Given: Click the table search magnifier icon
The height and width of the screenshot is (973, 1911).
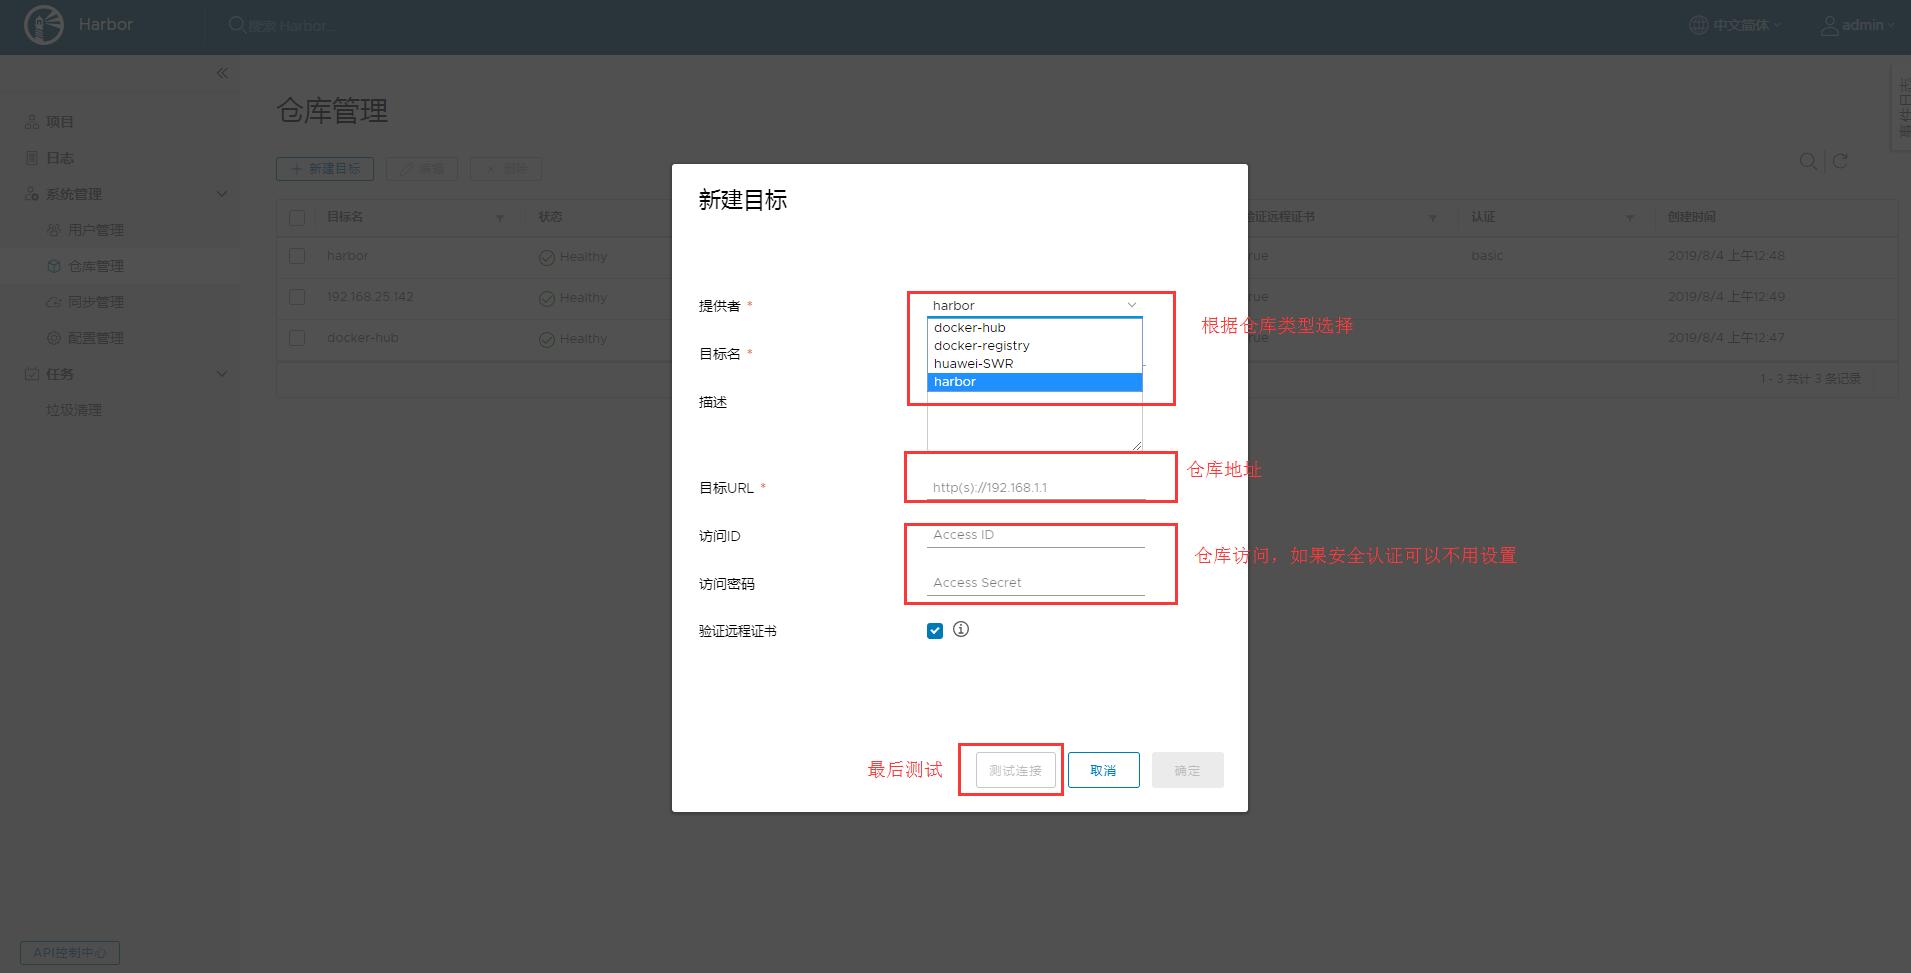Looking at the screenshot, I should point(1808,161).
